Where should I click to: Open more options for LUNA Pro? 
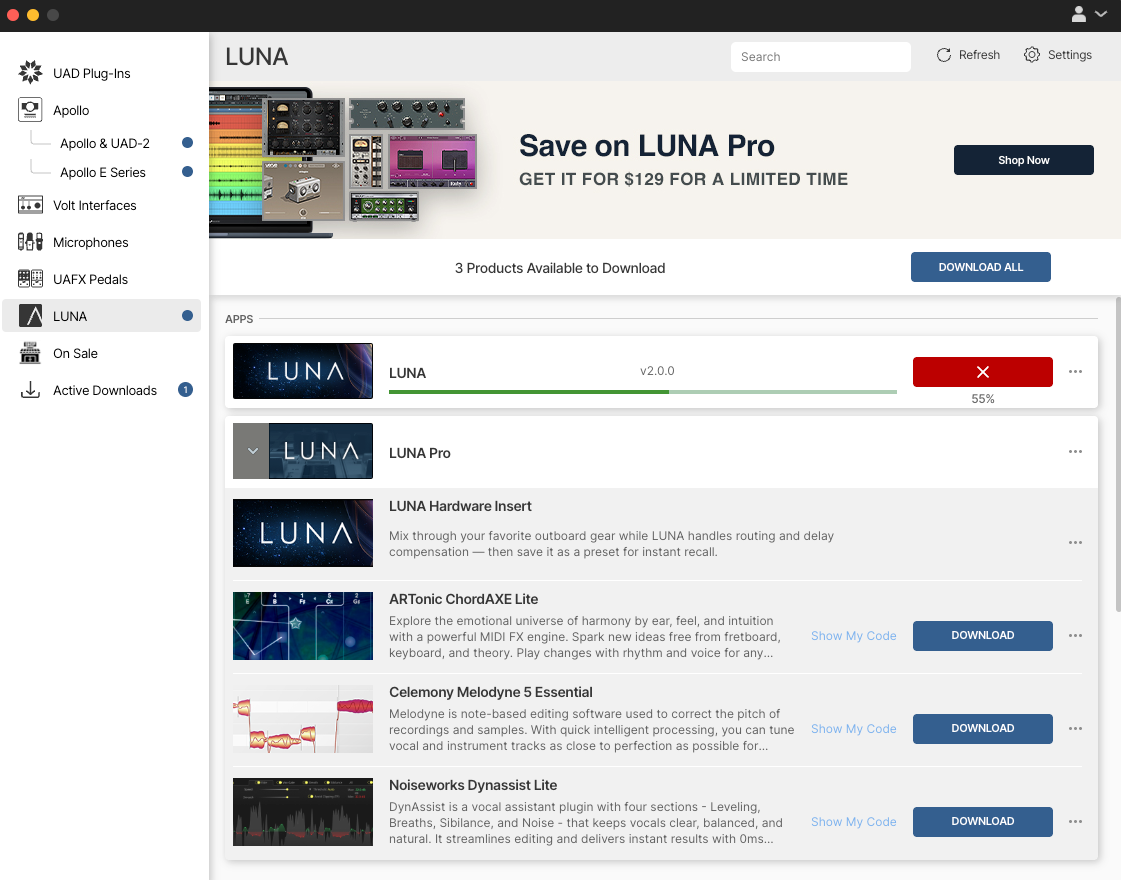click(1075, 452)
